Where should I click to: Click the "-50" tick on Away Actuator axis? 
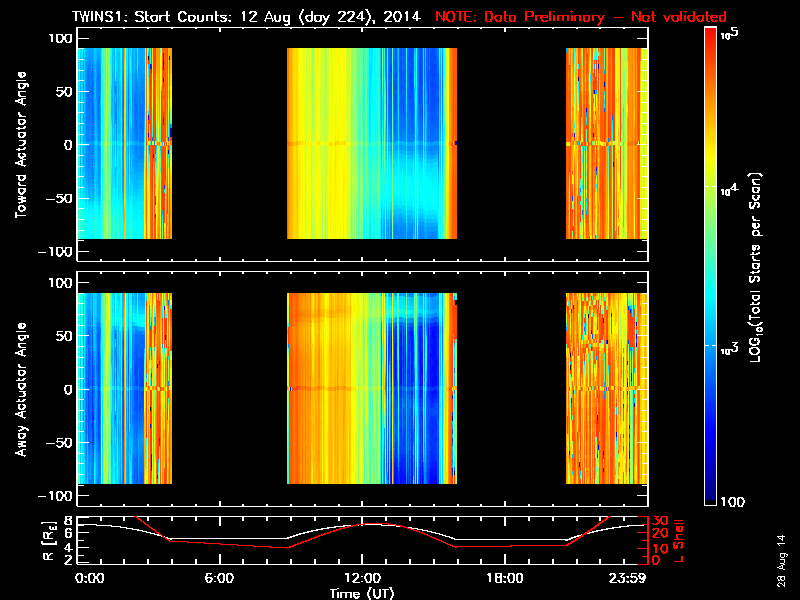pyautogui.click(x=59, y=443)
